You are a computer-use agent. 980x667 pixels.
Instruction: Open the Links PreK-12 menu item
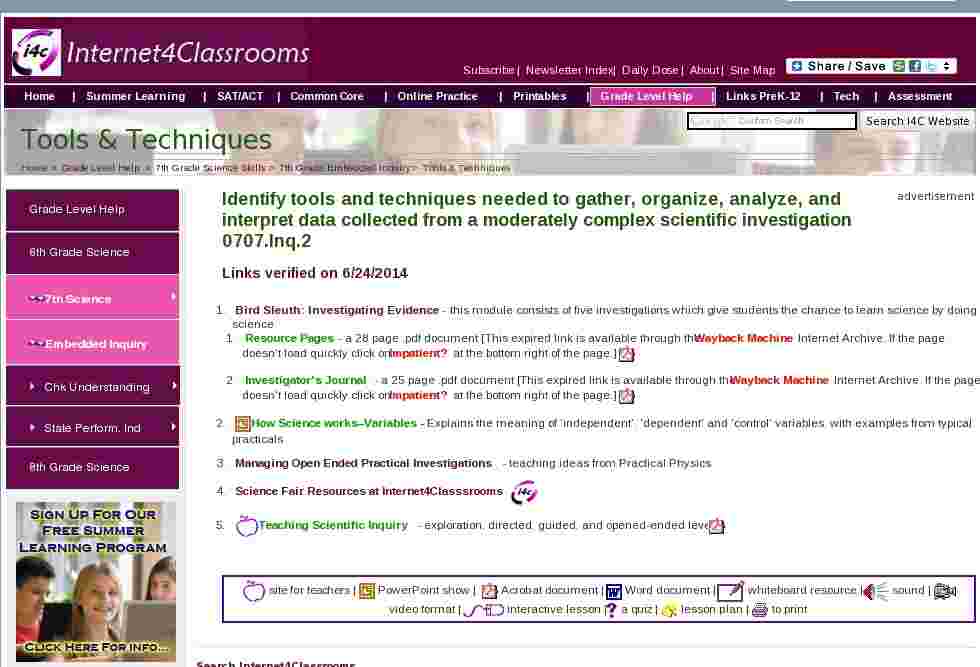pyautogui.click(x=763, y=96)
